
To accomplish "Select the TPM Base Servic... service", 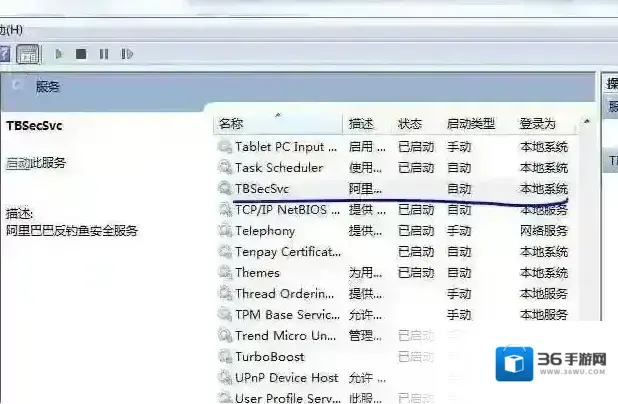I will coord(394,314).
